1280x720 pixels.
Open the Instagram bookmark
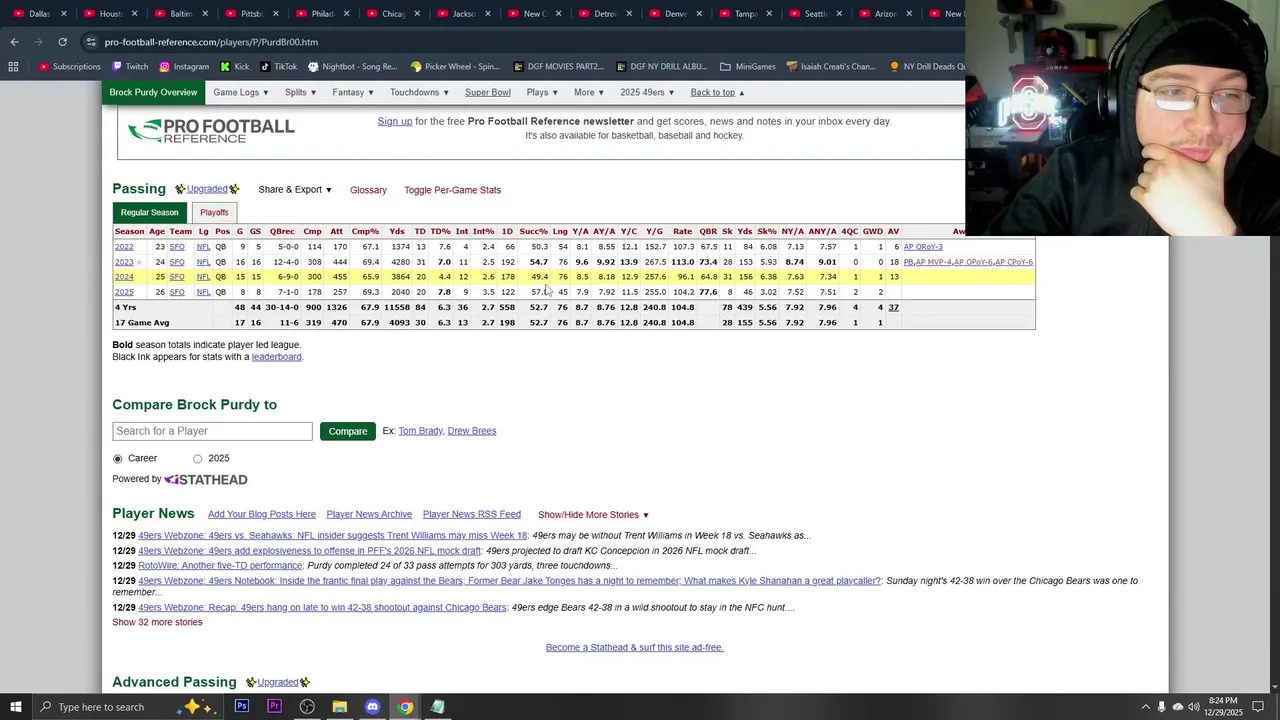184,67
